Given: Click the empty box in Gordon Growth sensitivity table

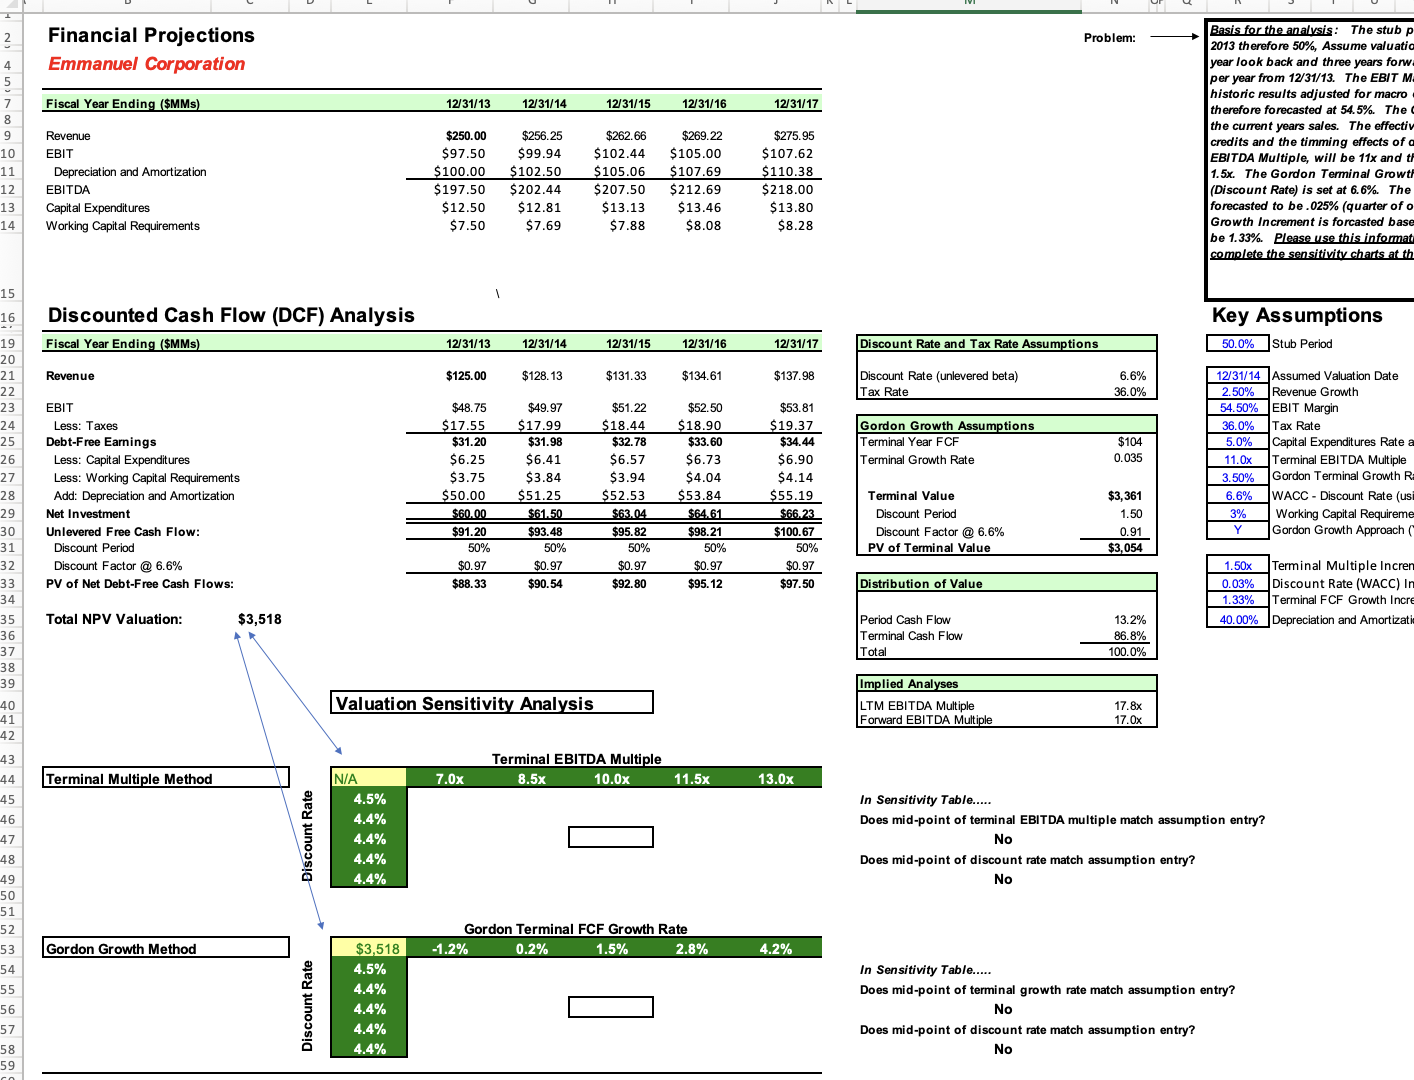Looking at the screenshot, I should [610, 1008].
